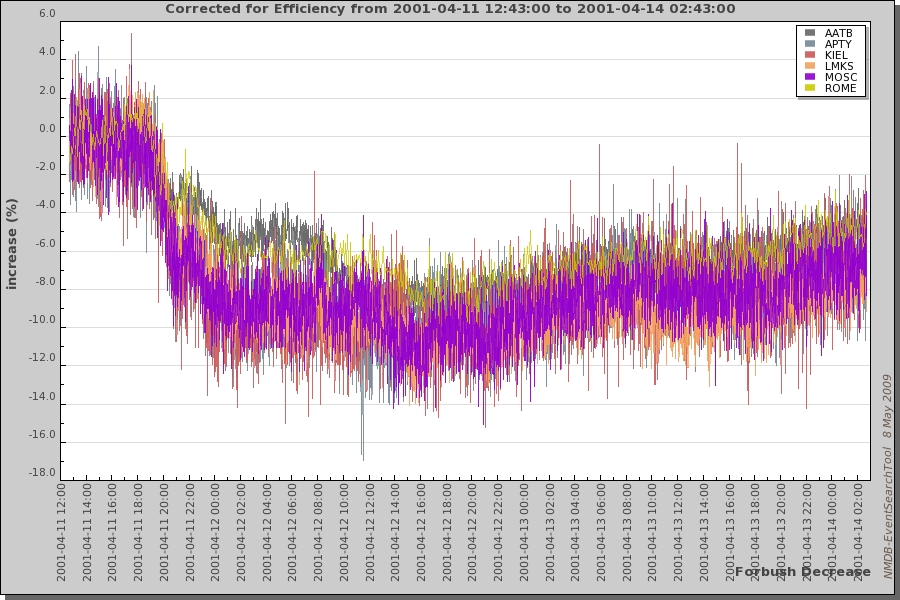This screenshot has width=900, height=600.
Task: Select the KIEL legend label
Action: point(836,55)
